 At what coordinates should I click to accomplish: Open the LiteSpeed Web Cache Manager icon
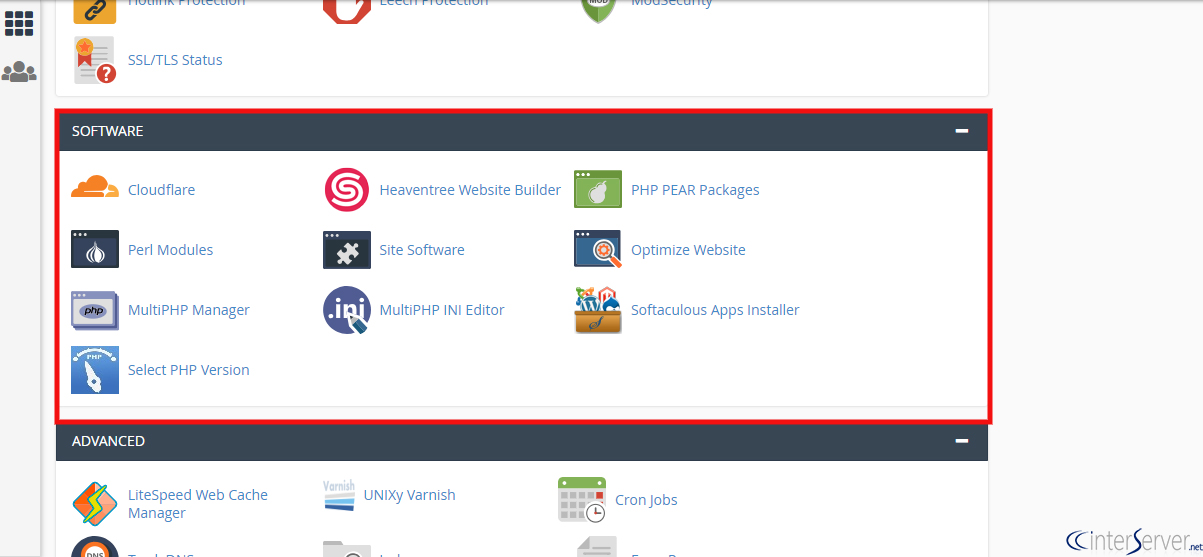(x=95, y=503)
